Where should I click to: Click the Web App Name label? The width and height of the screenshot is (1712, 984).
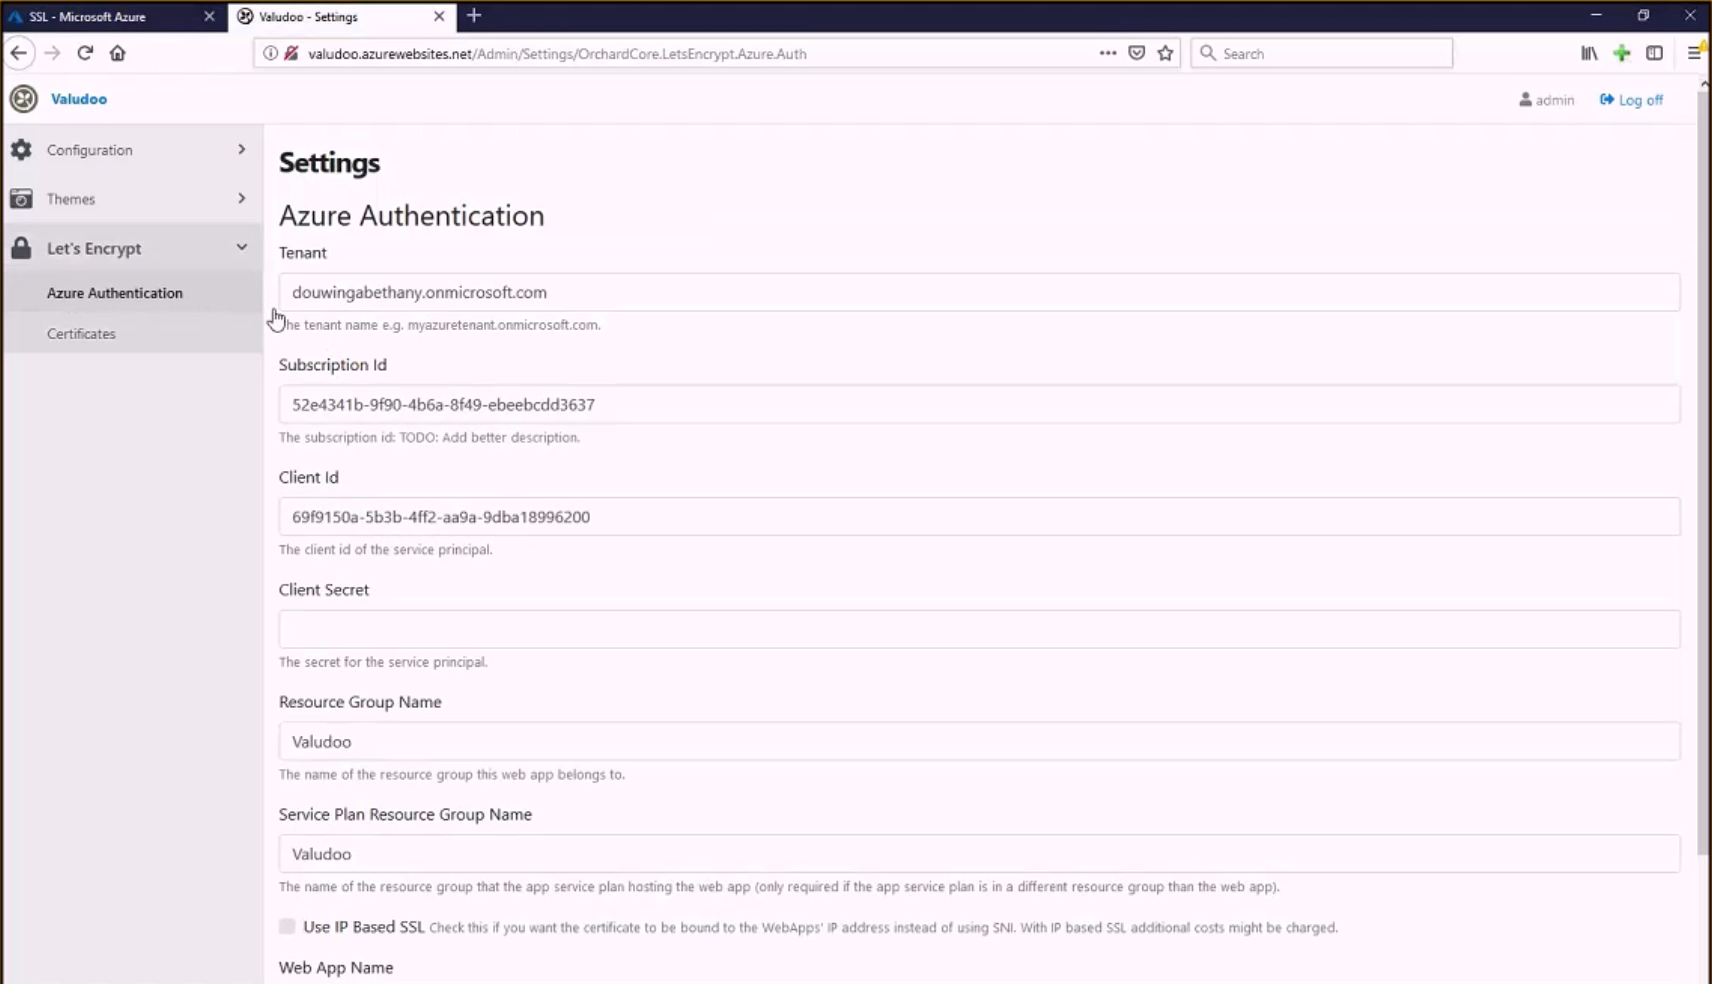coord(336,967)
